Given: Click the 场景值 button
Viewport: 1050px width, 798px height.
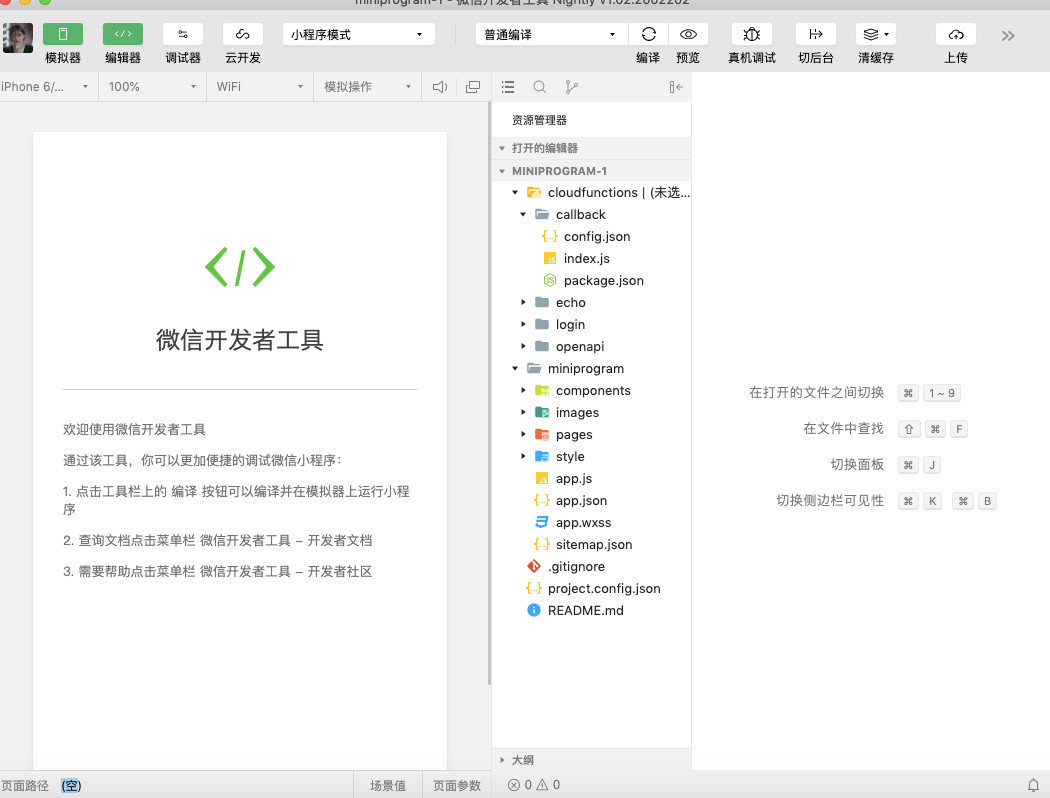Looking at the screenshot, I should 388,785.
